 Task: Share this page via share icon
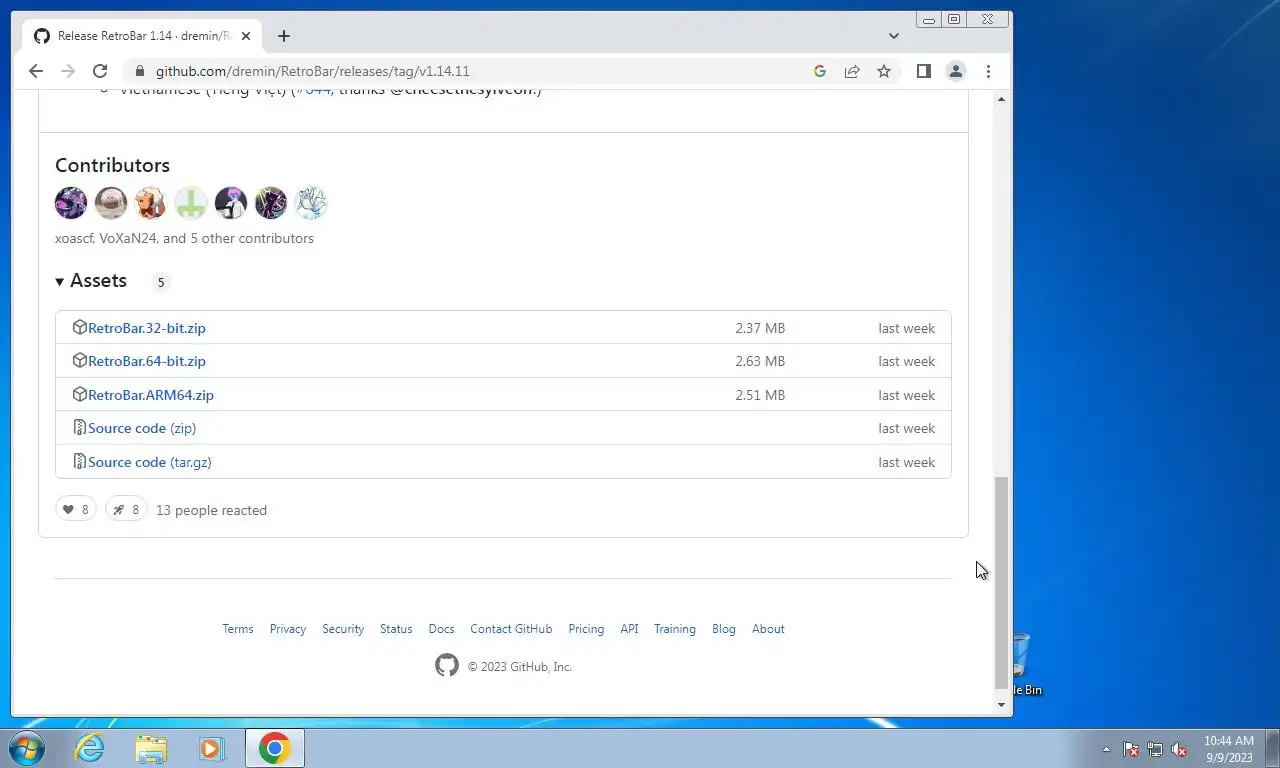[852, 71]
